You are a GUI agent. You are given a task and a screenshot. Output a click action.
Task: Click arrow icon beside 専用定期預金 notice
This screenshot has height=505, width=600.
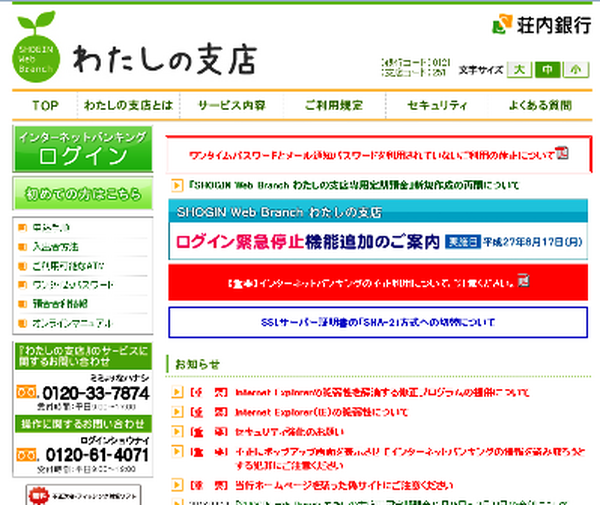click(177, 185)
